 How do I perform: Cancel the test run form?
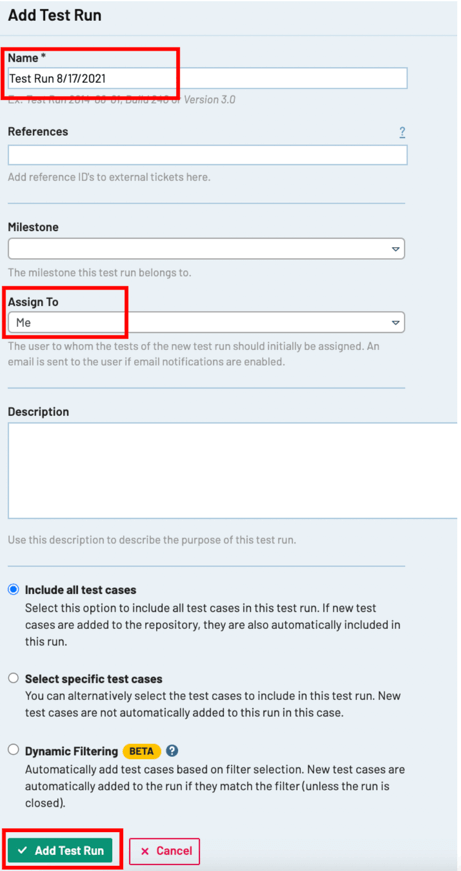[164, 850]
